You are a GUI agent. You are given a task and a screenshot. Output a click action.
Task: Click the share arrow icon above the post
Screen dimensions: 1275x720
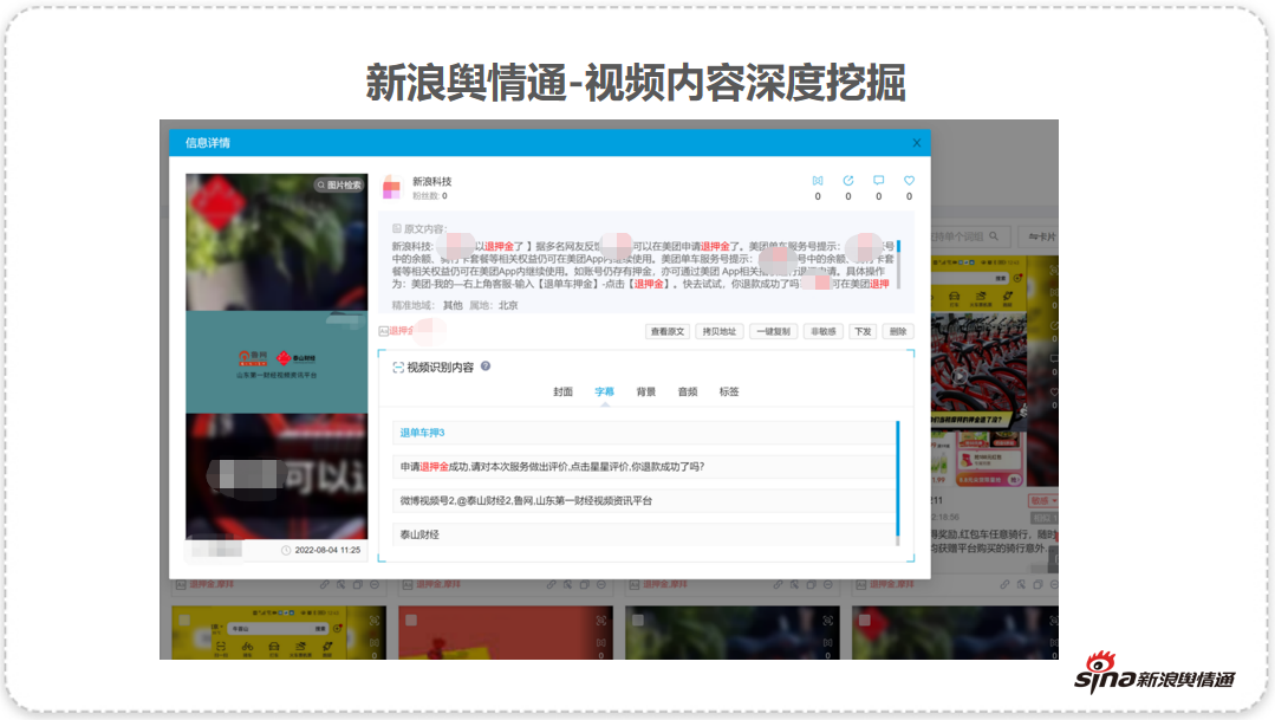pos(848,180)
